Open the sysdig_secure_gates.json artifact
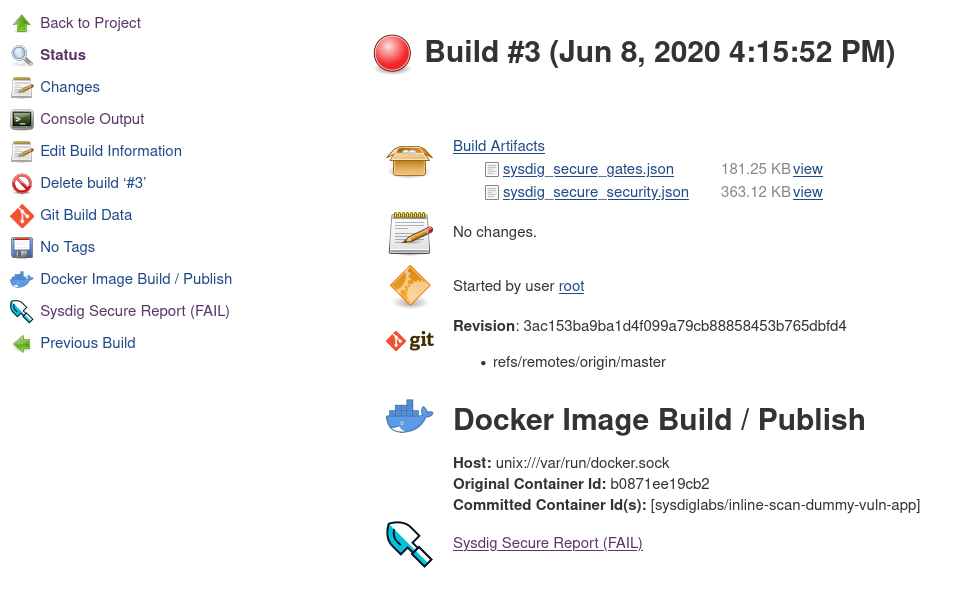This screenshot has height=599, width=953. click(588, 169)
